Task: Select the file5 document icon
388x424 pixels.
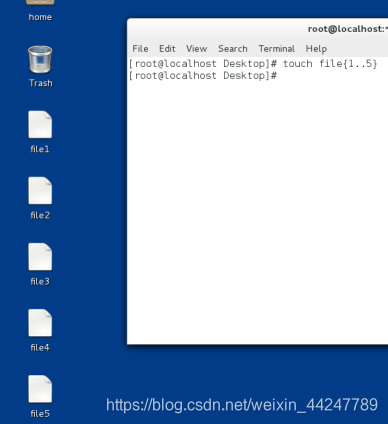Action: pos(40,389)
